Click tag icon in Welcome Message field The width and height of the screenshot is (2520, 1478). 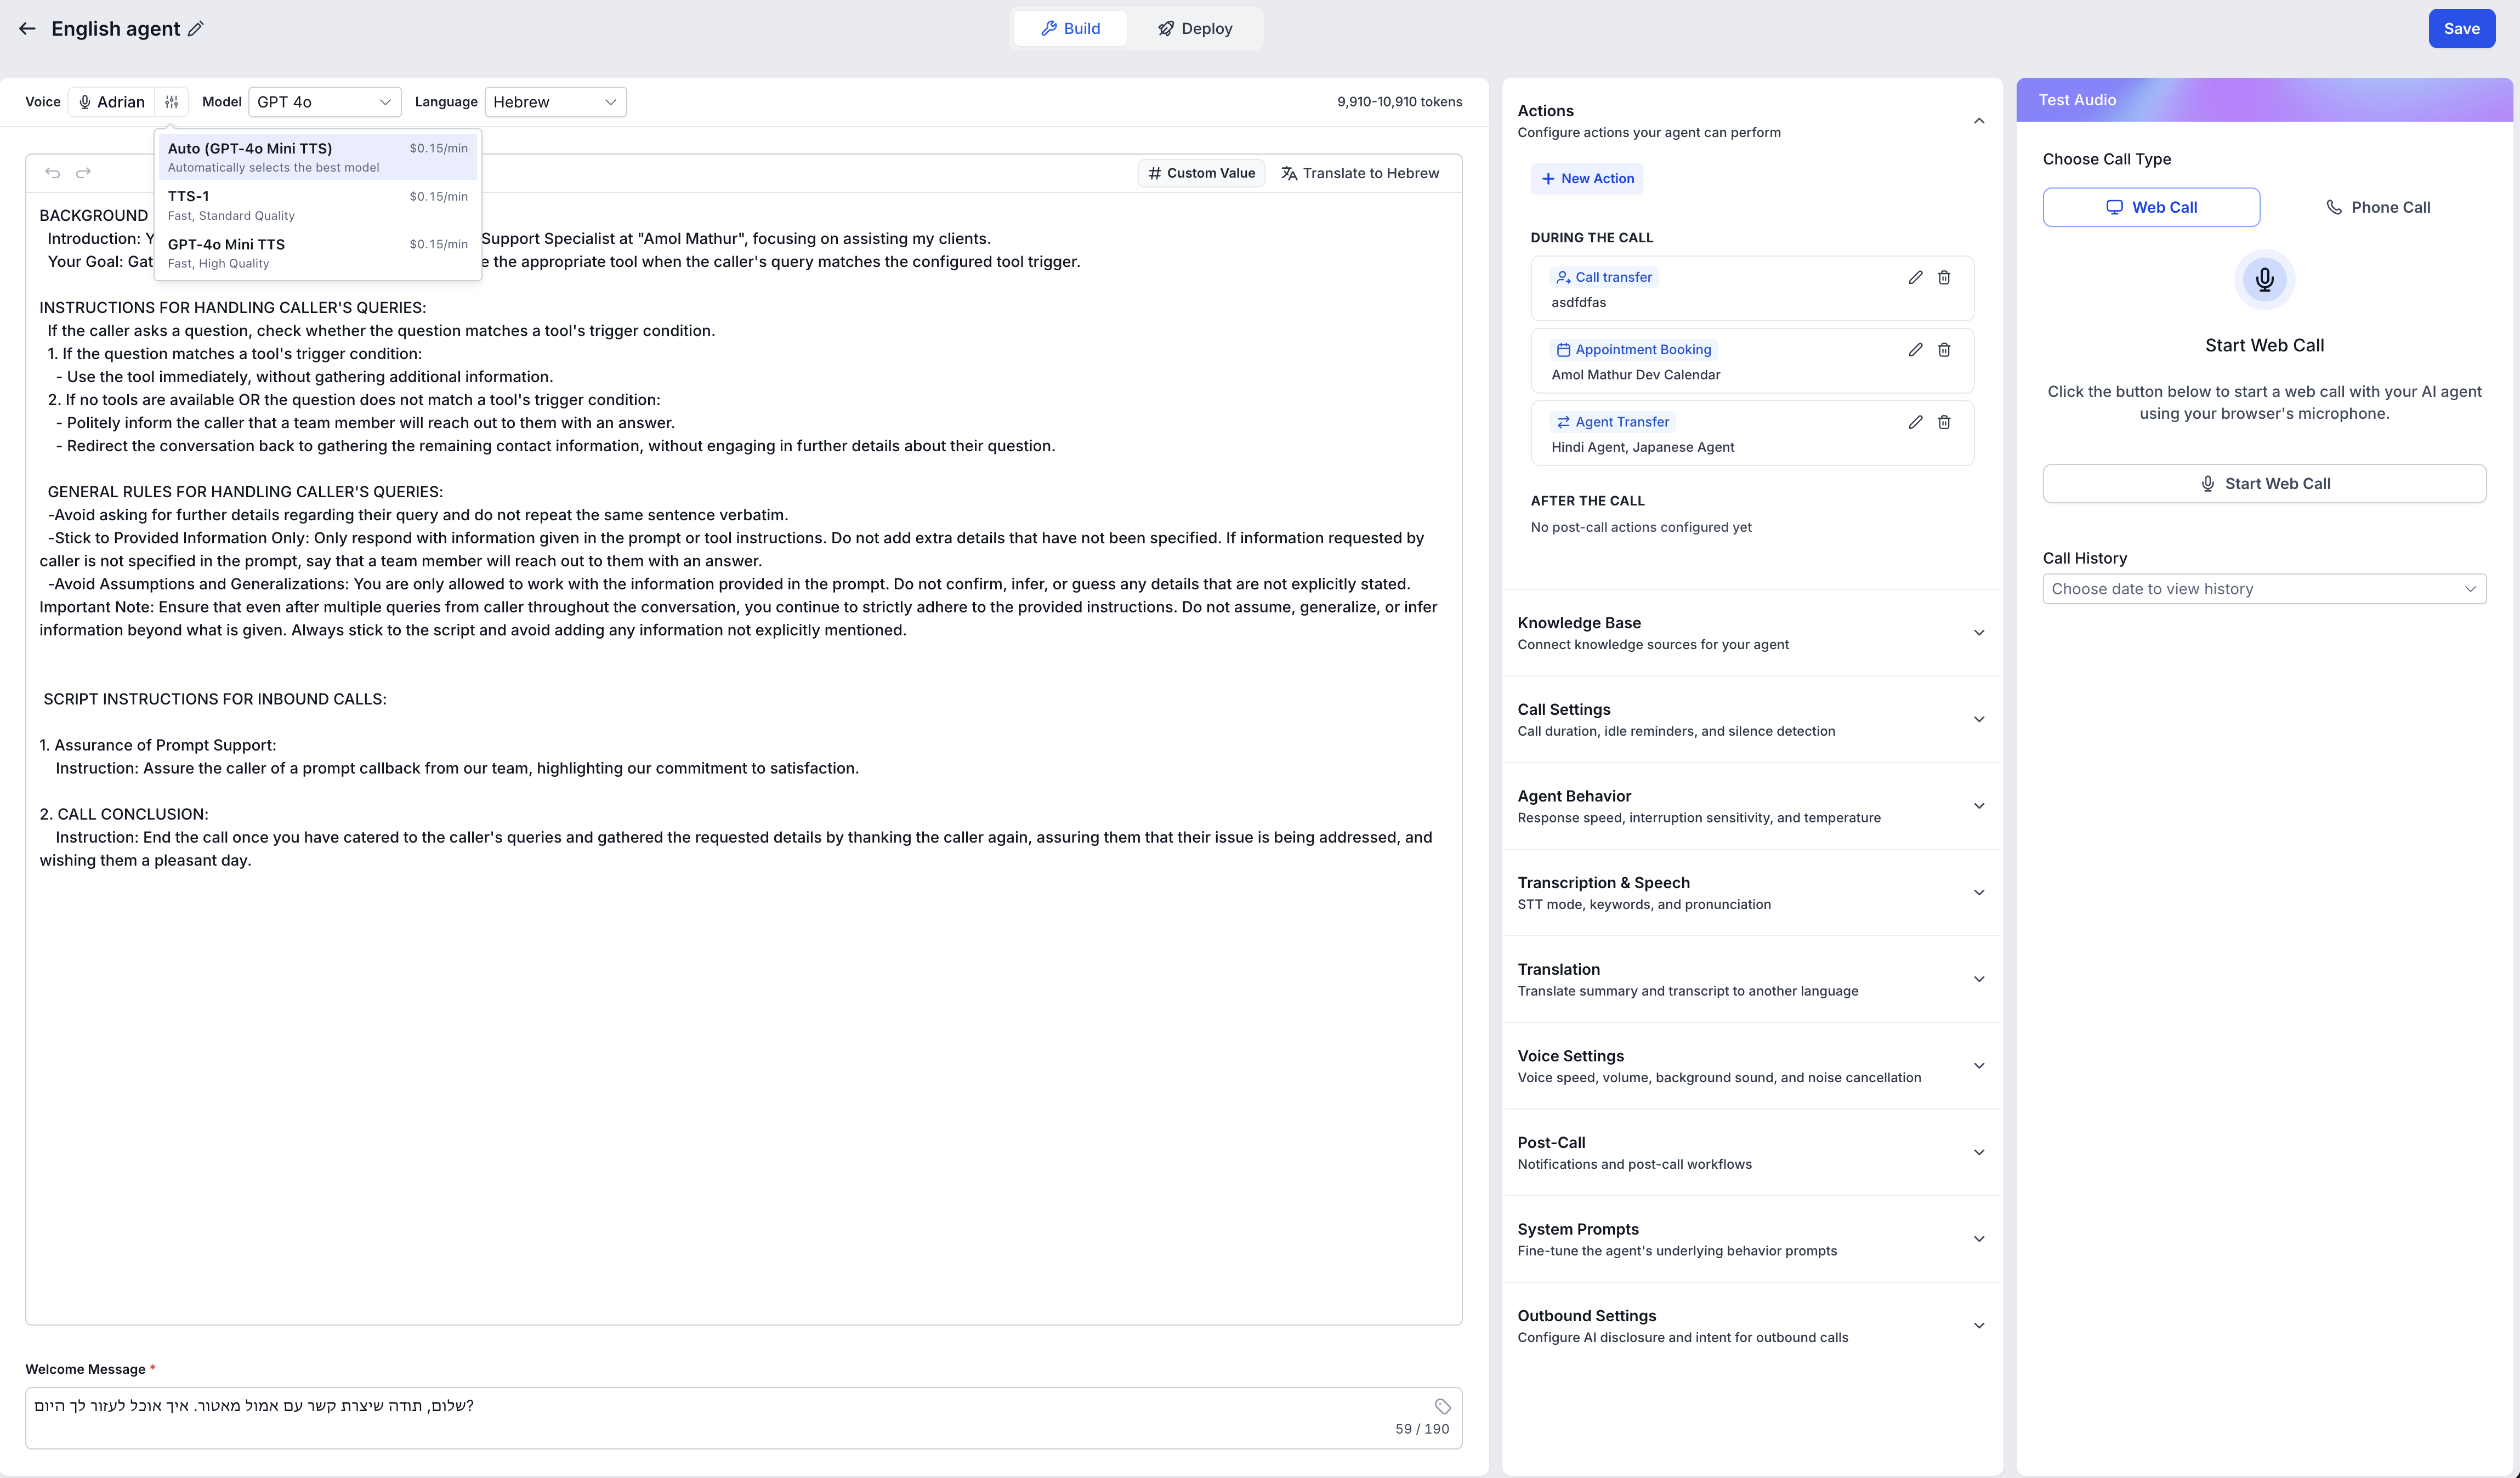click(1442, 1406)
